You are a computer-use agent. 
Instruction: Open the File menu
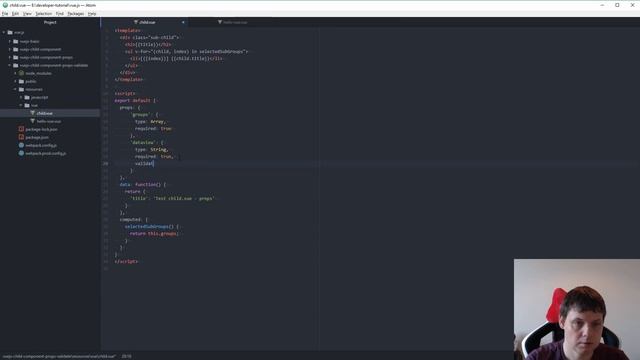(5, 13)
